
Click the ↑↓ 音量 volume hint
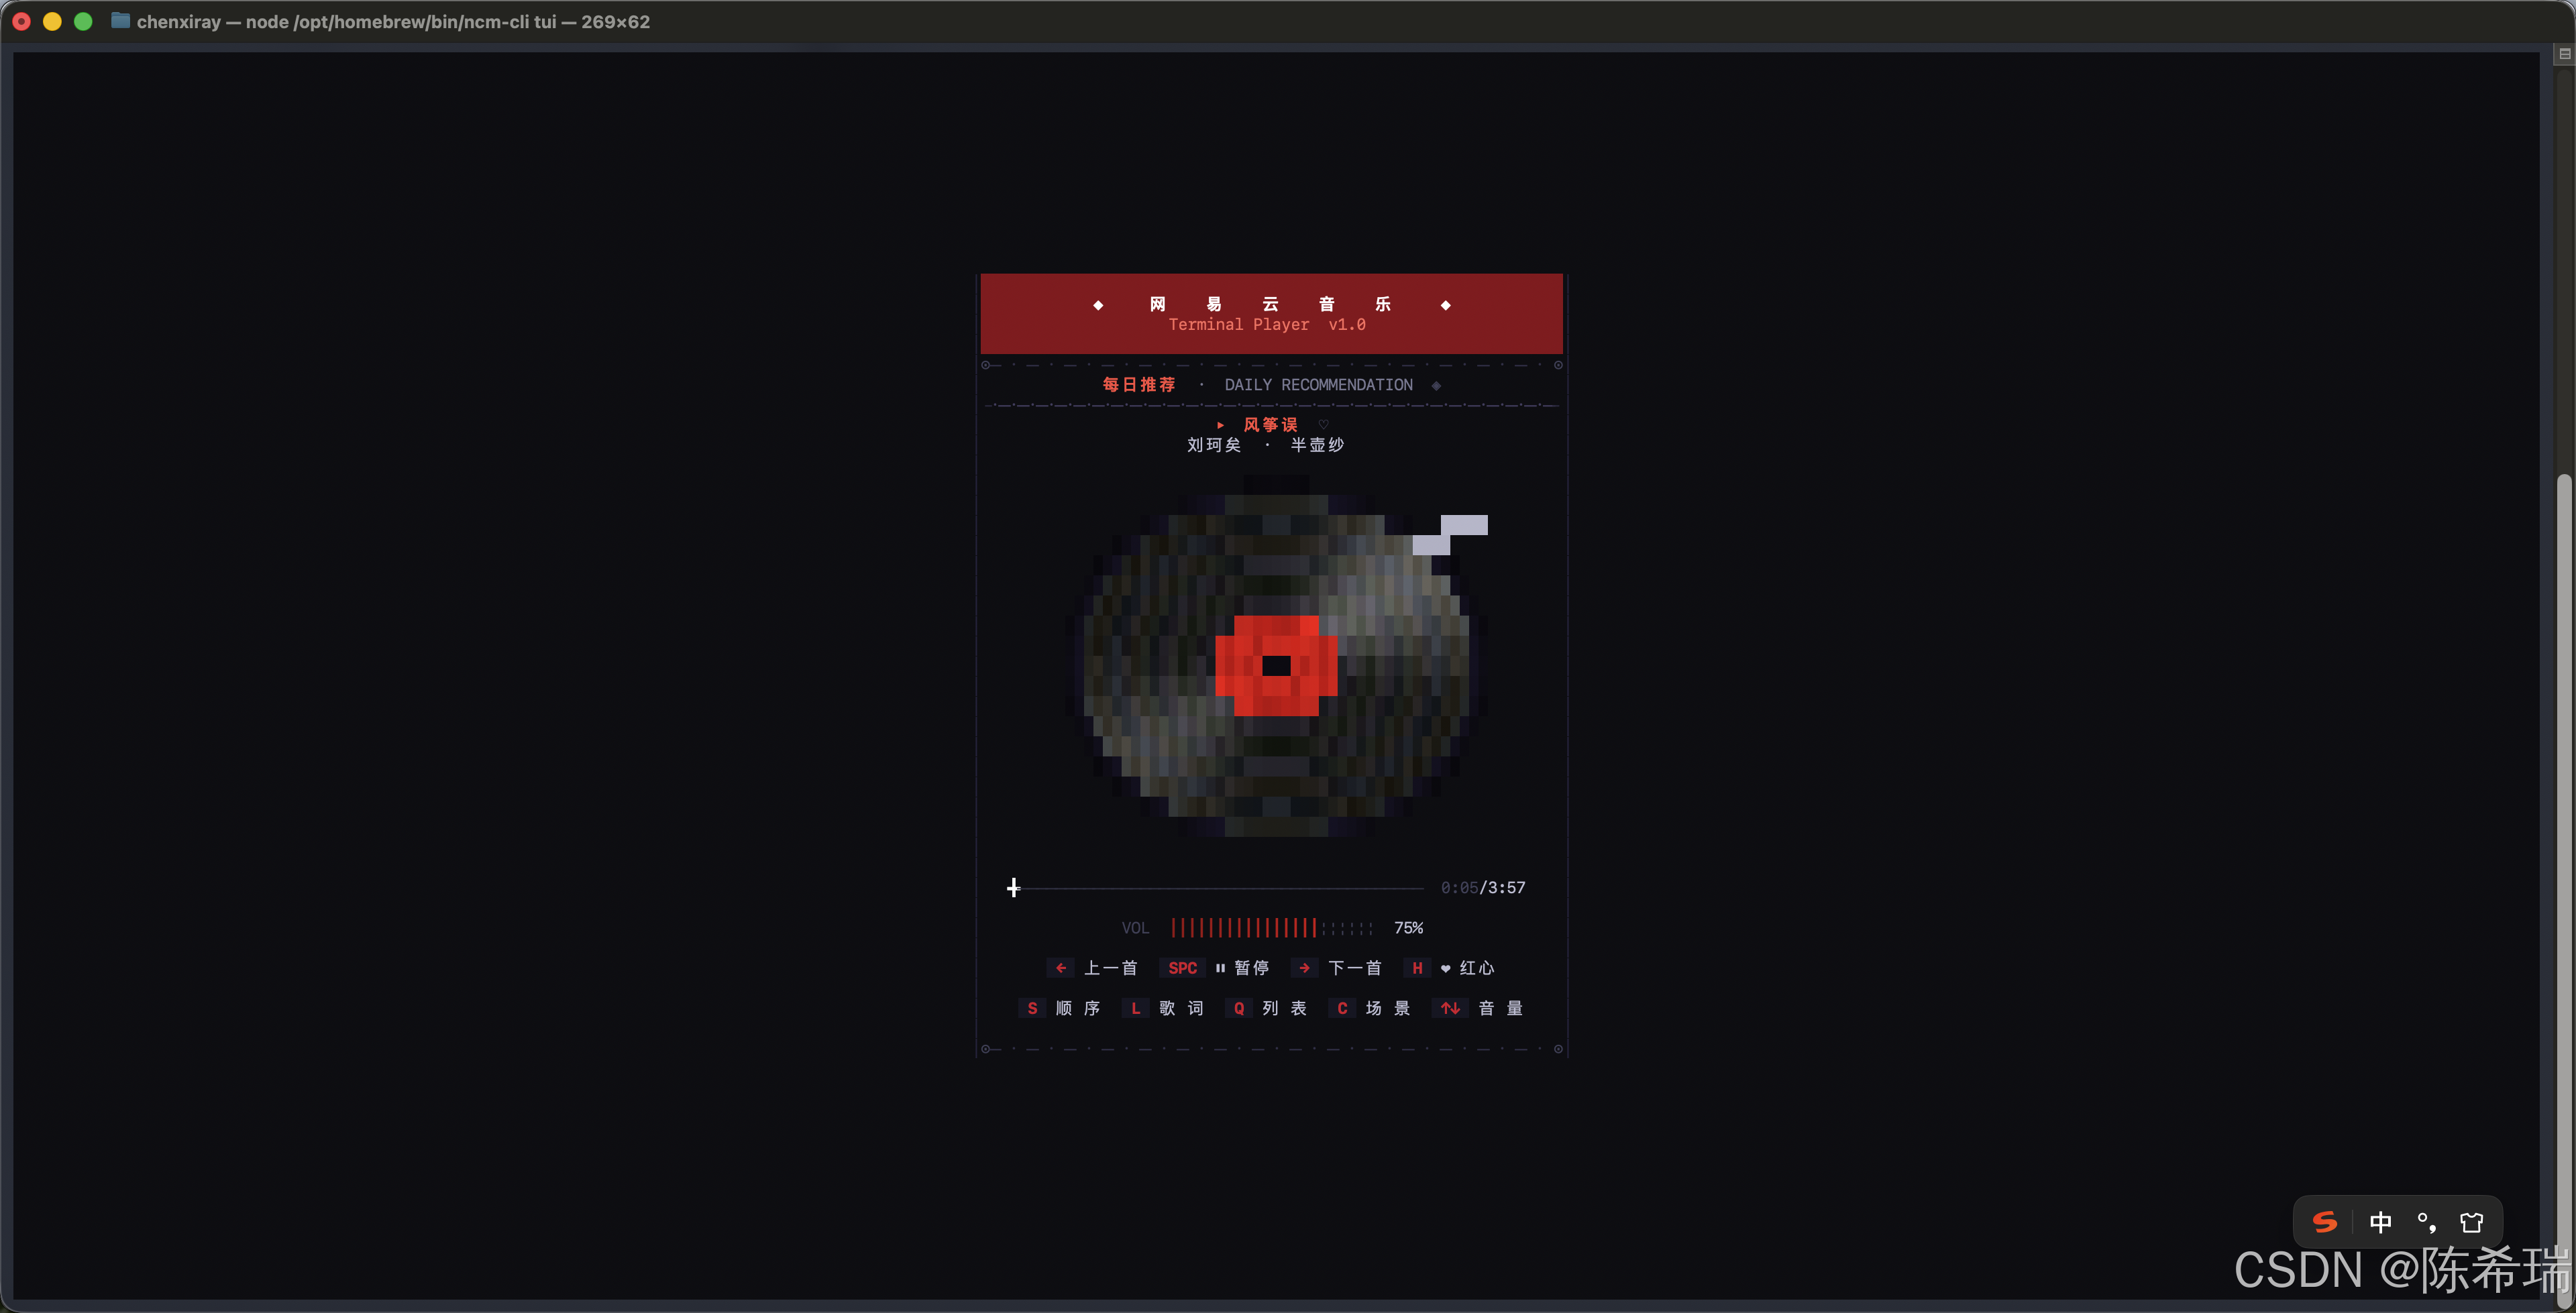coord(1478,1008)
